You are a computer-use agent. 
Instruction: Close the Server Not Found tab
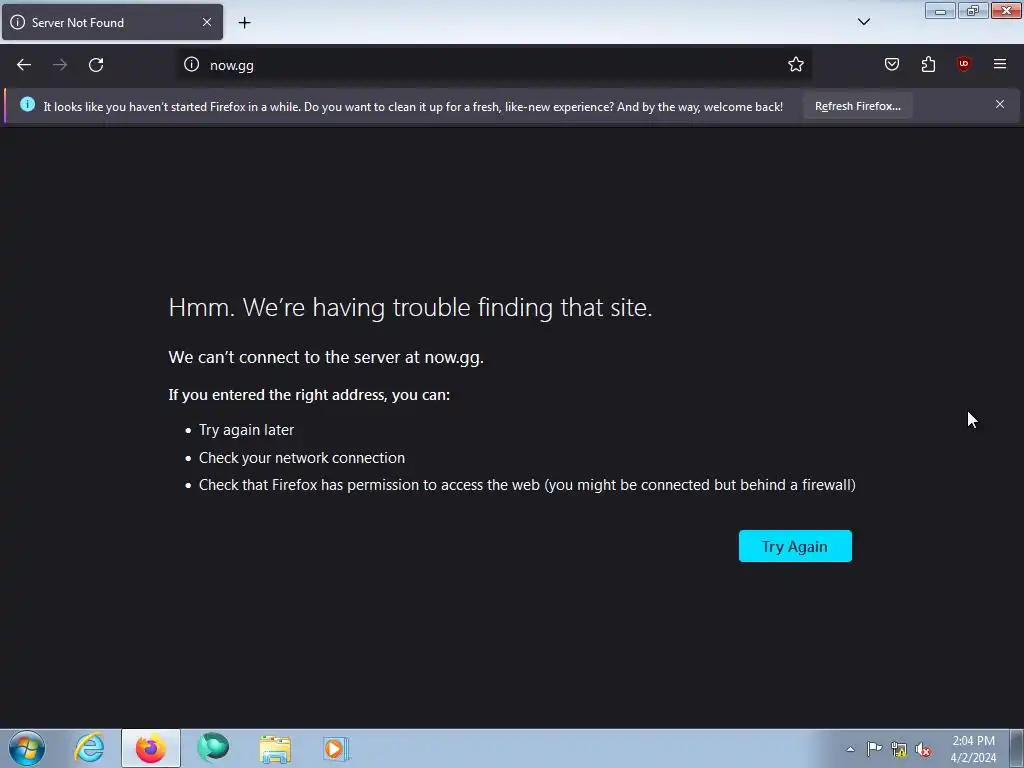tap(207, 22)
